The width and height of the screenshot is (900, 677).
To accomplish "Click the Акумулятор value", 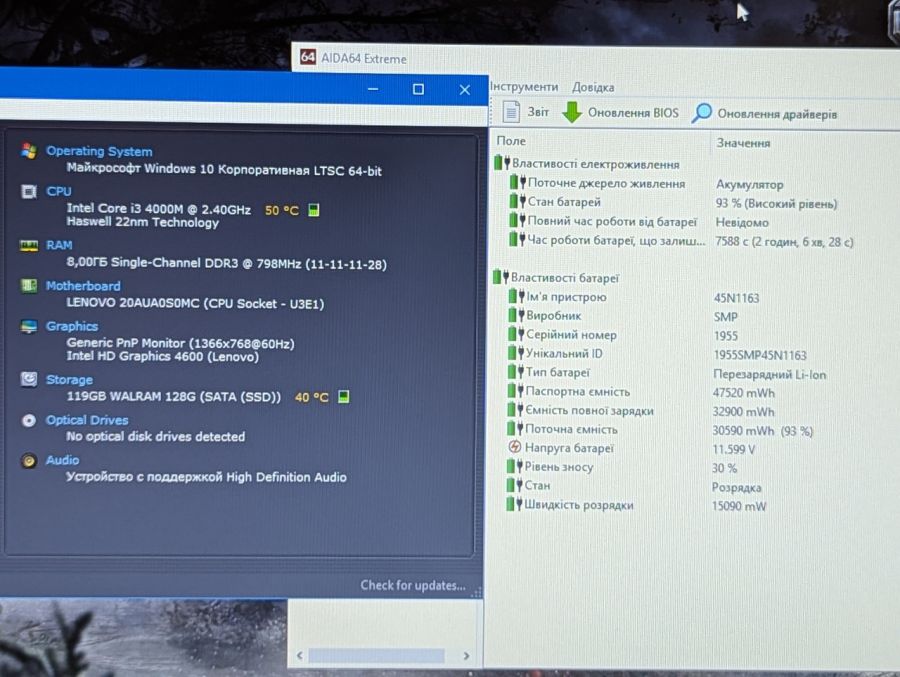I will (x=749, y=185).
